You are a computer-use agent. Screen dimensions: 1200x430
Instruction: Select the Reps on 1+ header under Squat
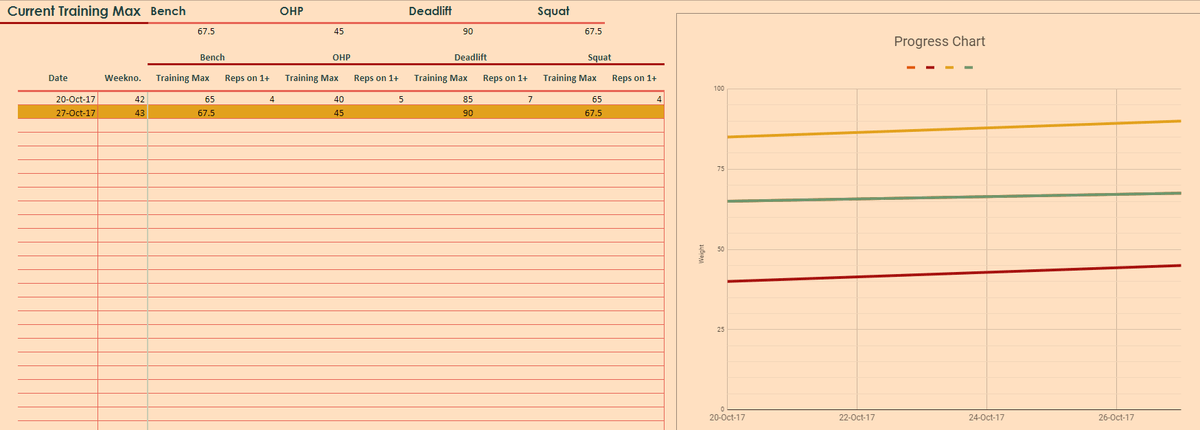[x=634, y=78]
